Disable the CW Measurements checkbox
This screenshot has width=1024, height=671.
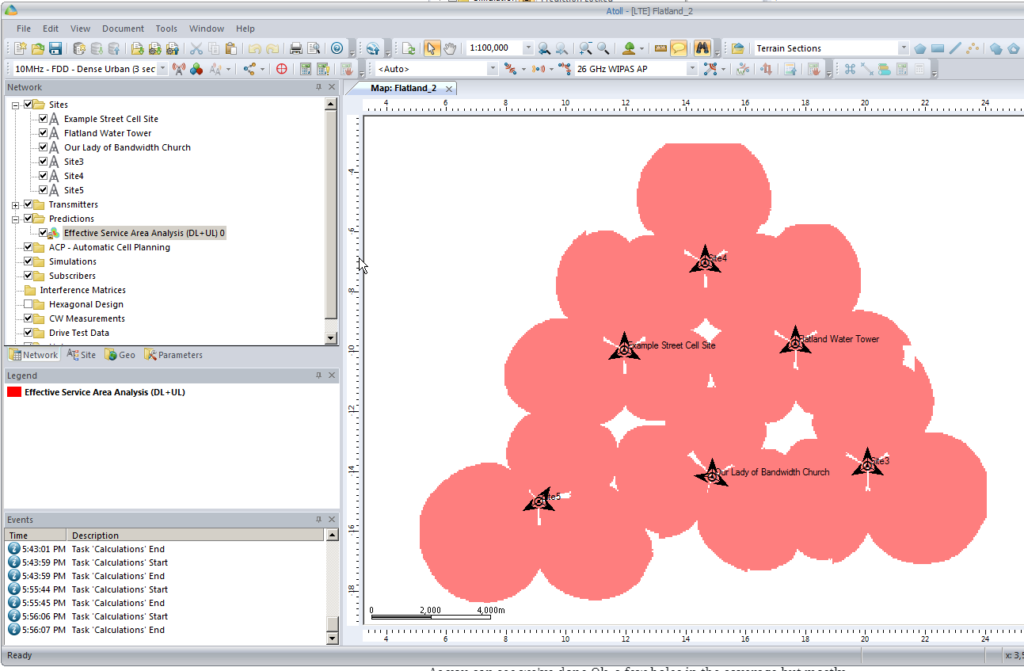tap(28, 318)
